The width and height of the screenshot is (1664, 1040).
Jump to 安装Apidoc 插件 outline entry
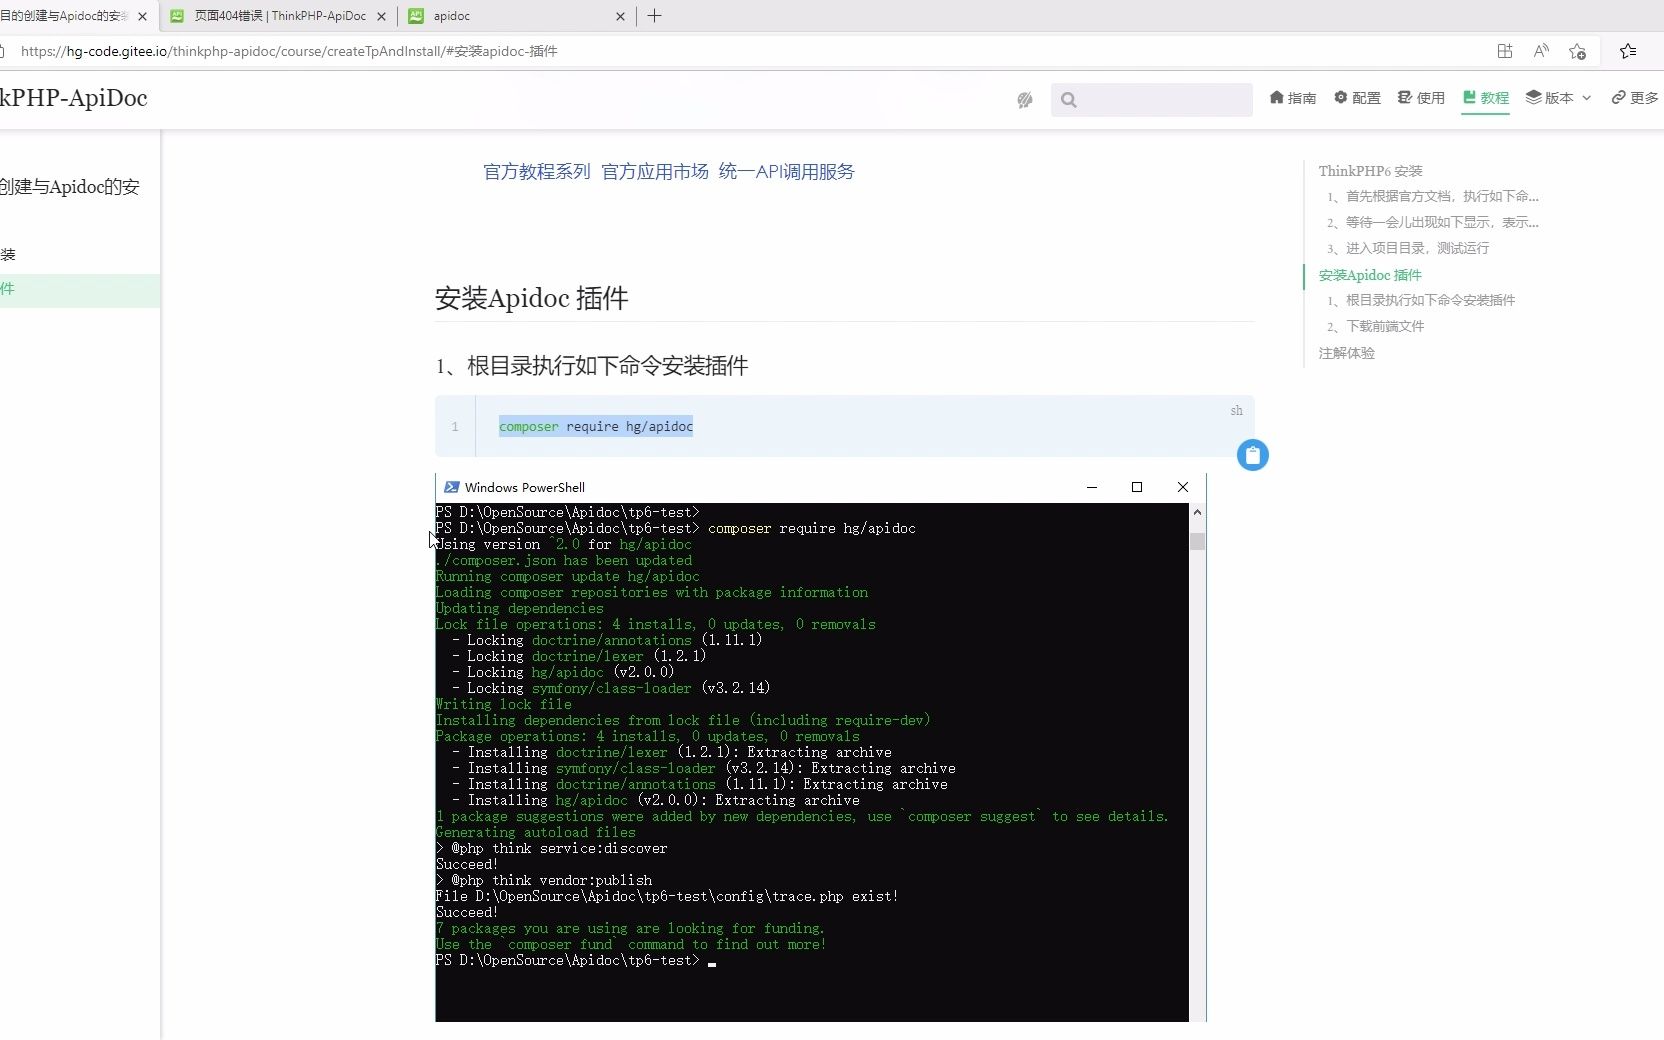(1370, 275)
